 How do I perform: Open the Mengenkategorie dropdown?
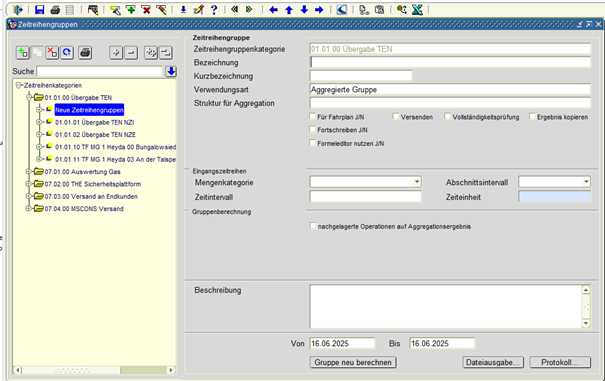click(x=417, y=182)
